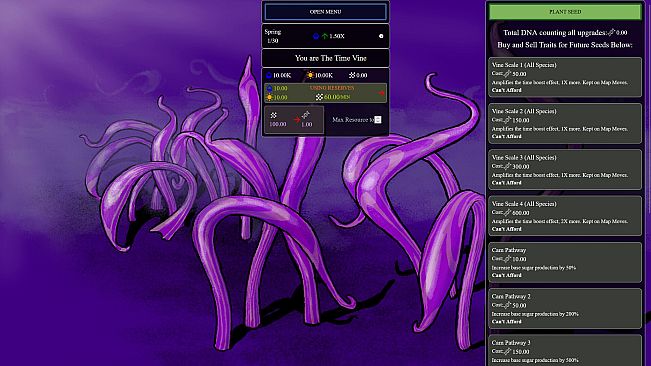Viewport: 651px width, 366px height.
Task: Click the sun icon showing 10.00K
Action: (x=310, y=75)
